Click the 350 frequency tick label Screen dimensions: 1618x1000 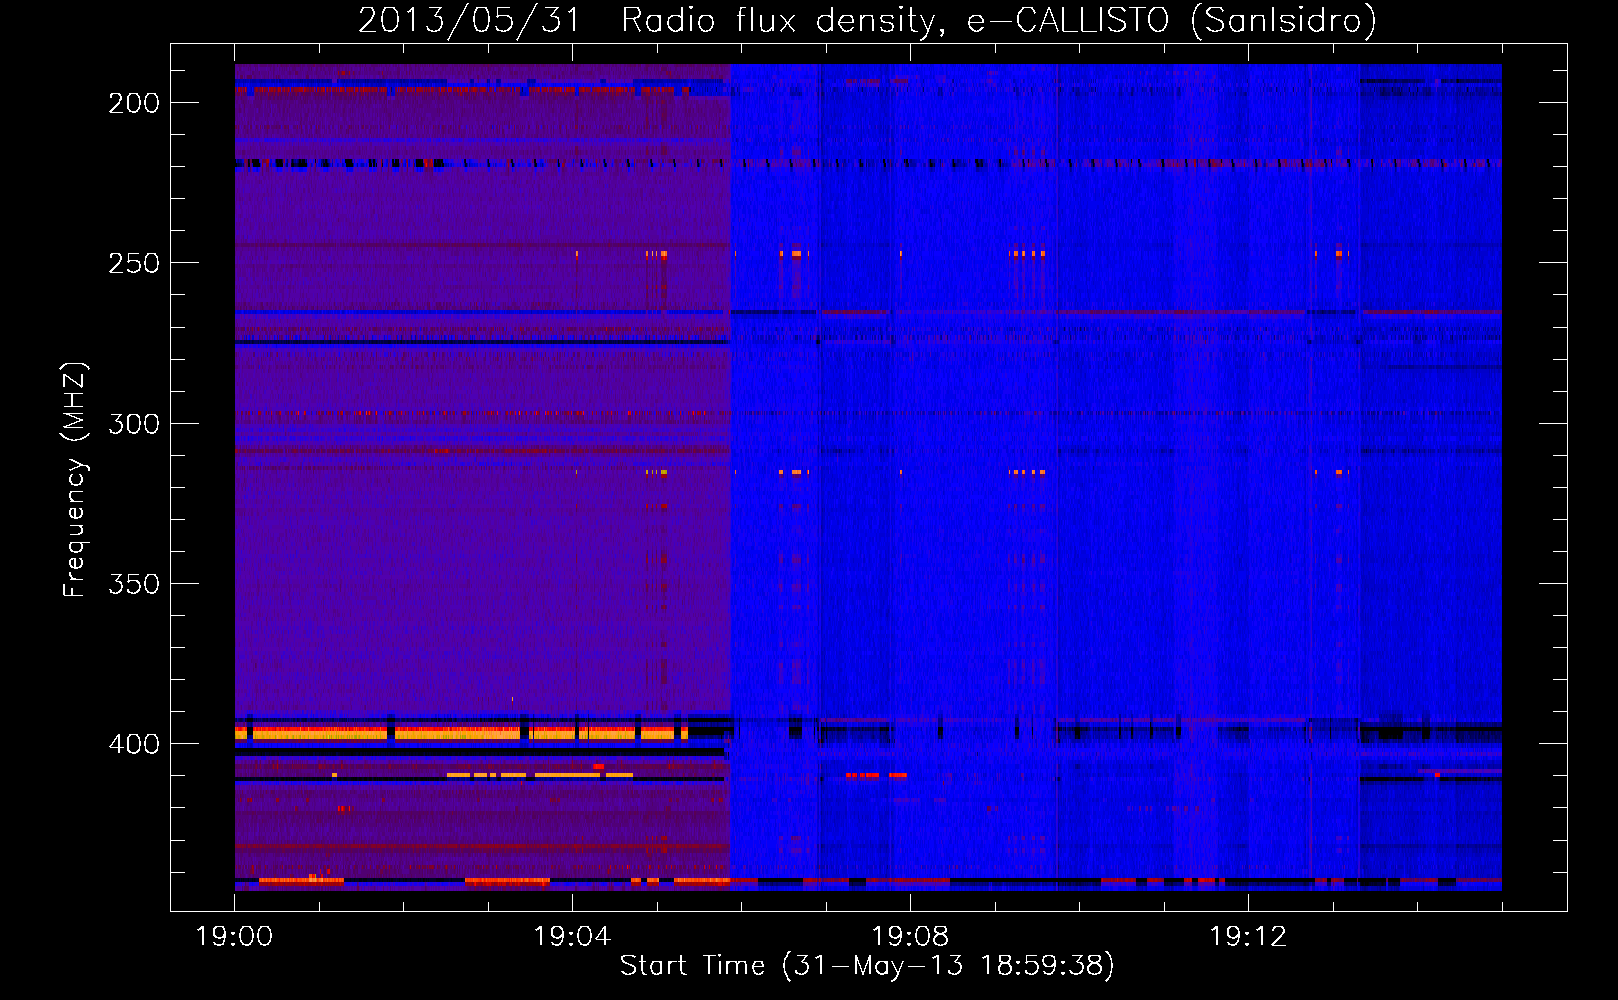tap(134, 584)
